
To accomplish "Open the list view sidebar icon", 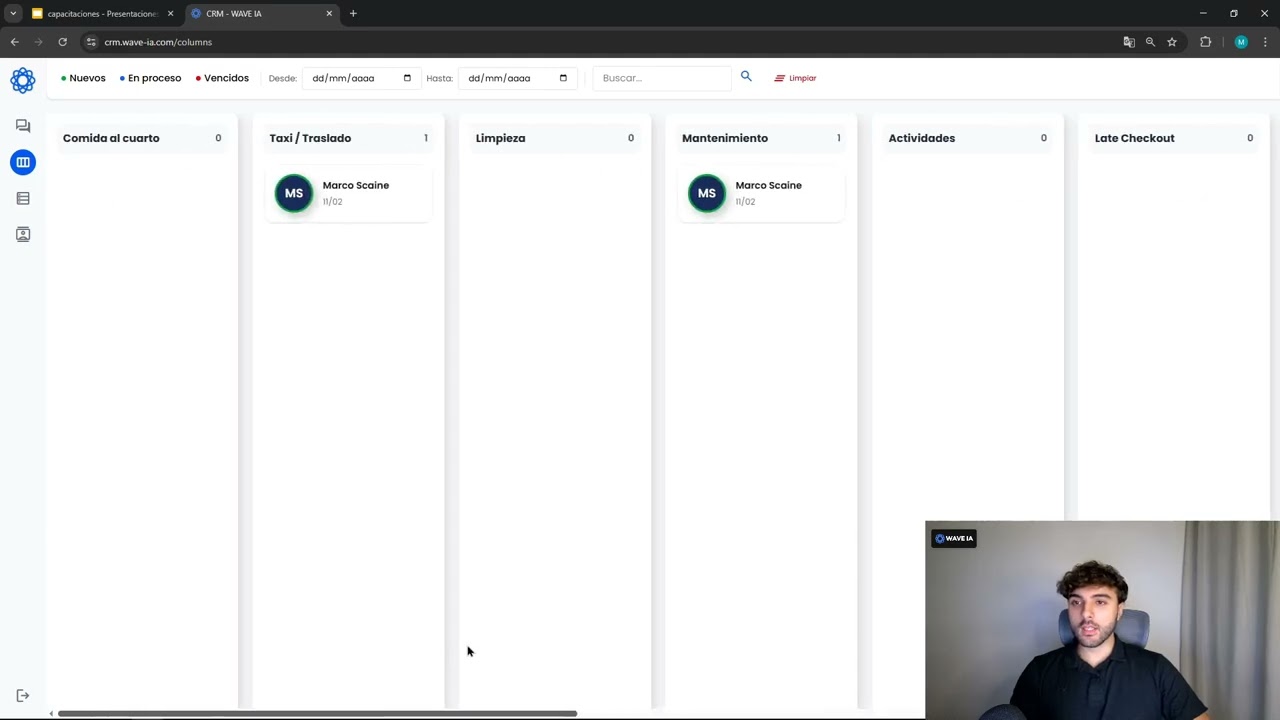I will [23, 198].
